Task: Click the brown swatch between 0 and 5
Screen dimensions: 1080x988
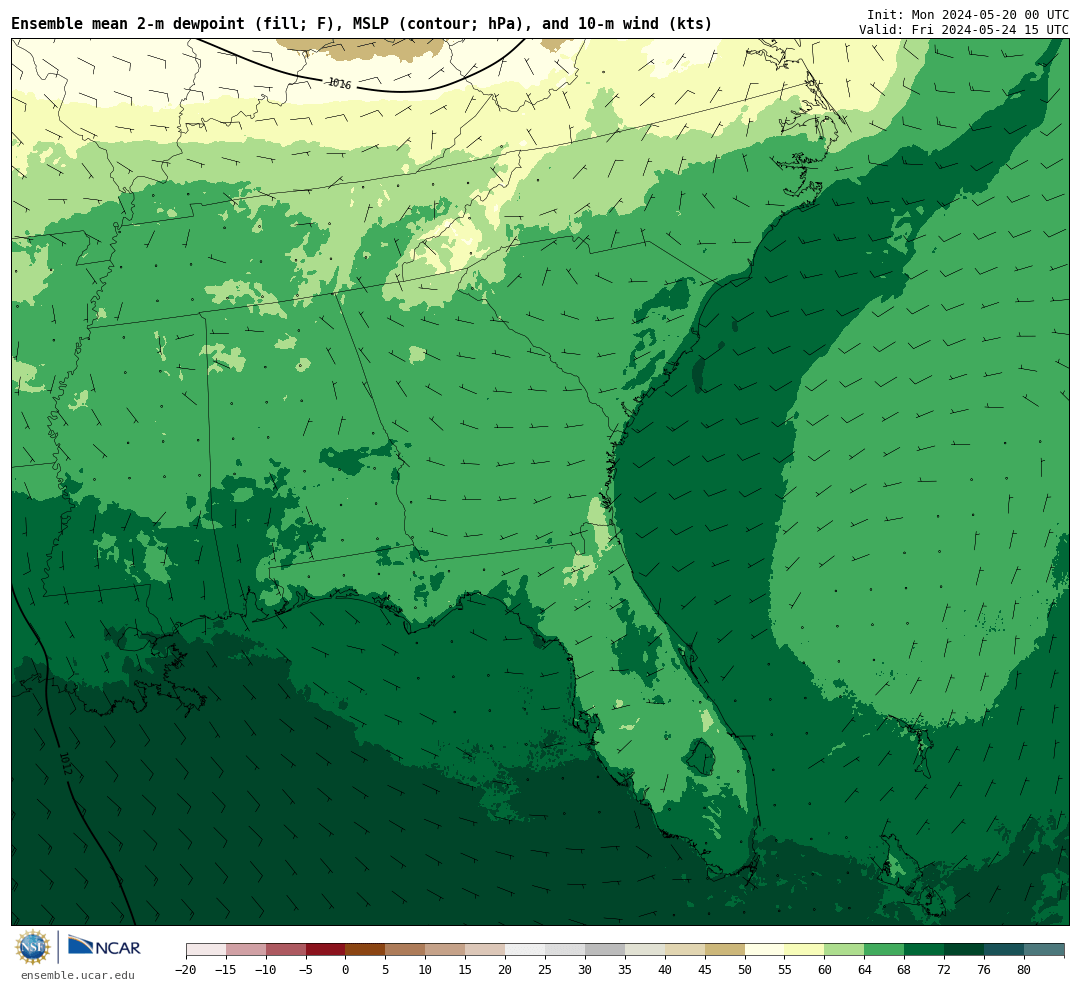Action: point(366,950)
